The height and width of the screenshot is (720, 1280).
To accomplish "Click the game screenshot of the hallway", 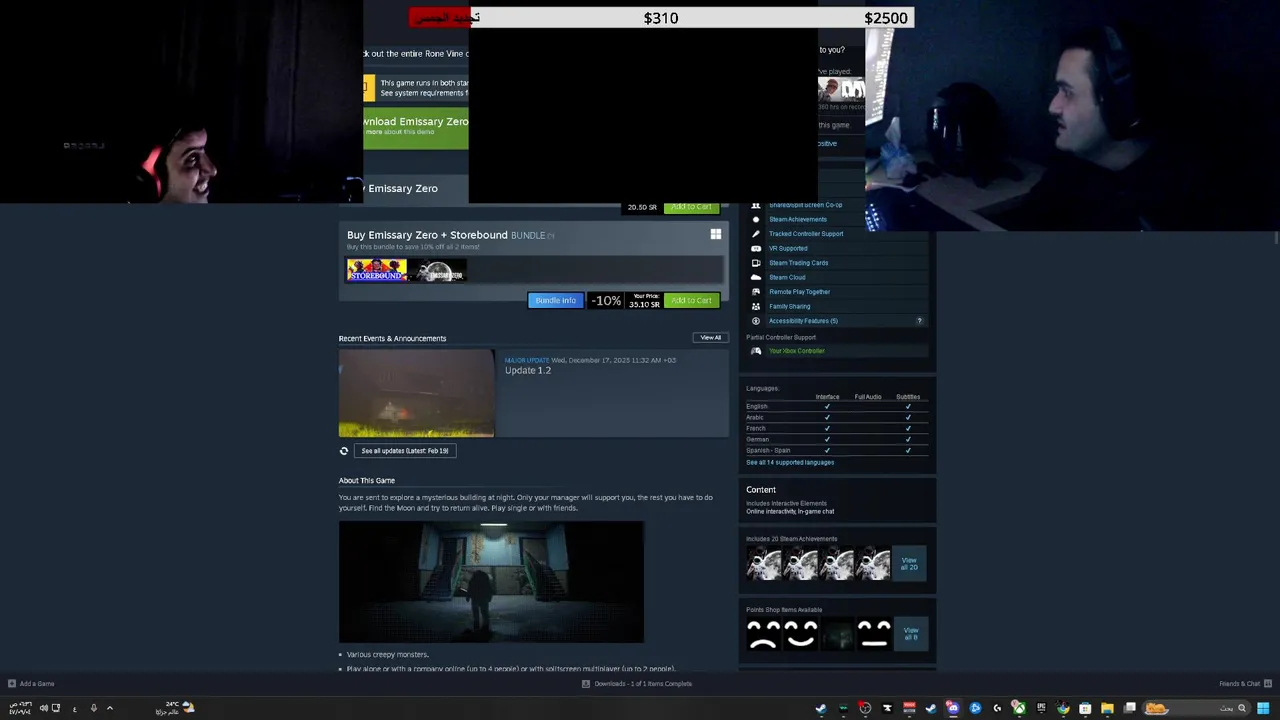I will pyautogui.click(x=491, y=582).
